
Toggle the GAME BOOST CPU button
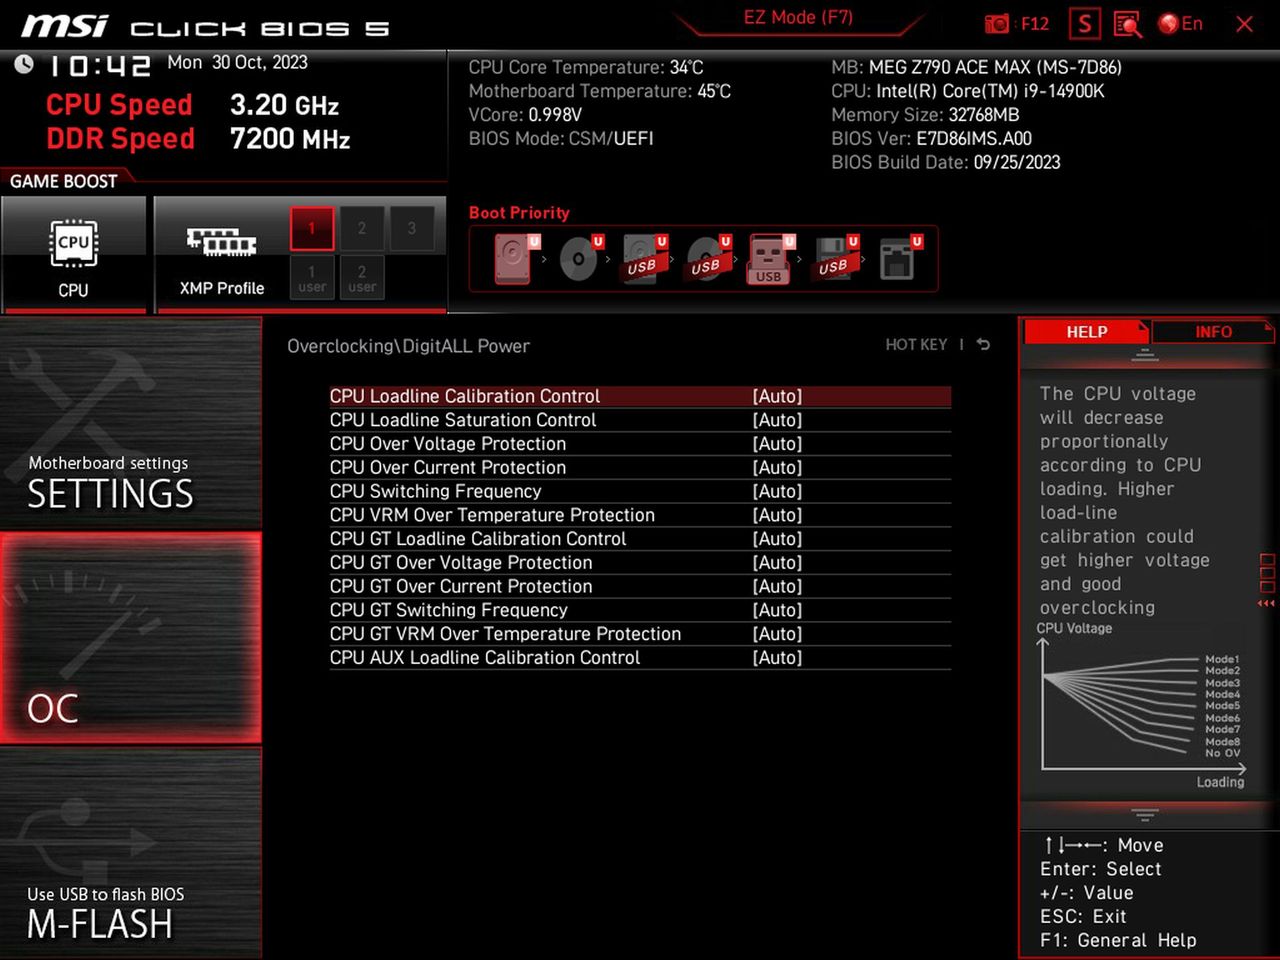(x=74, y=255)
